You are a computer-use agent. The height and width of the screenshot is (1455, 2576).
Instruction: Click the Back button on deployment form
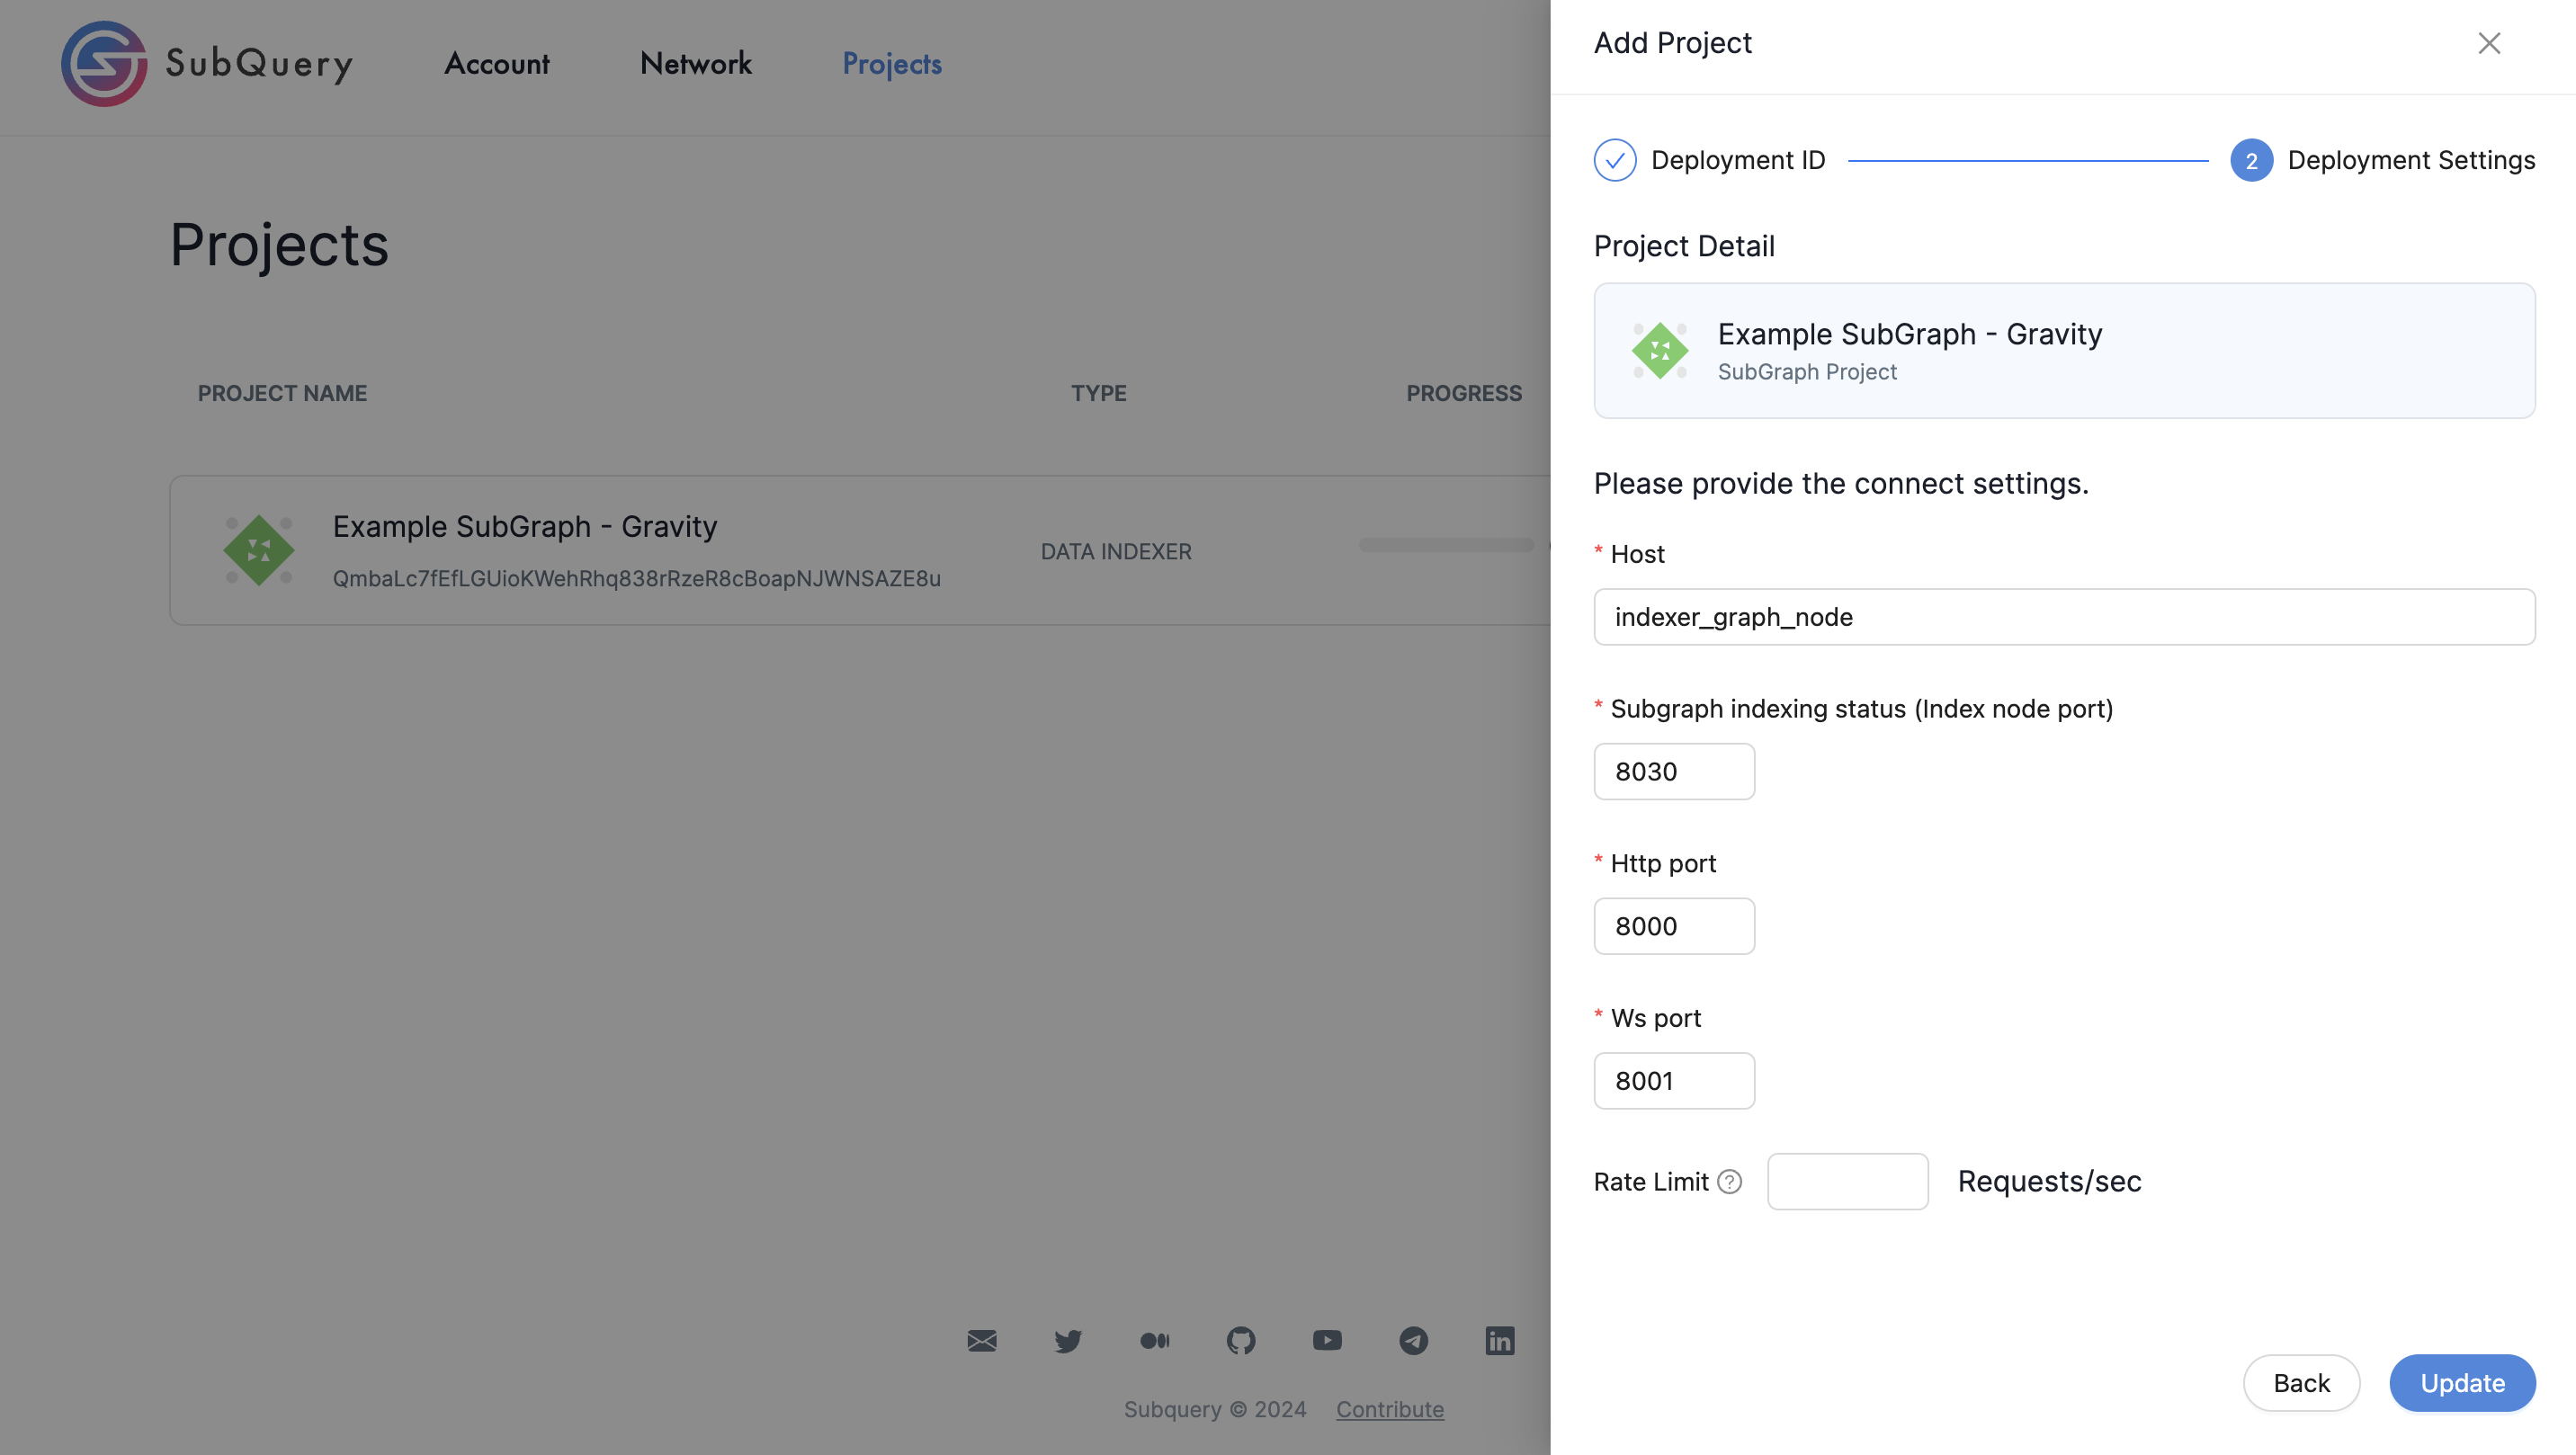tap(2302, 1382)
